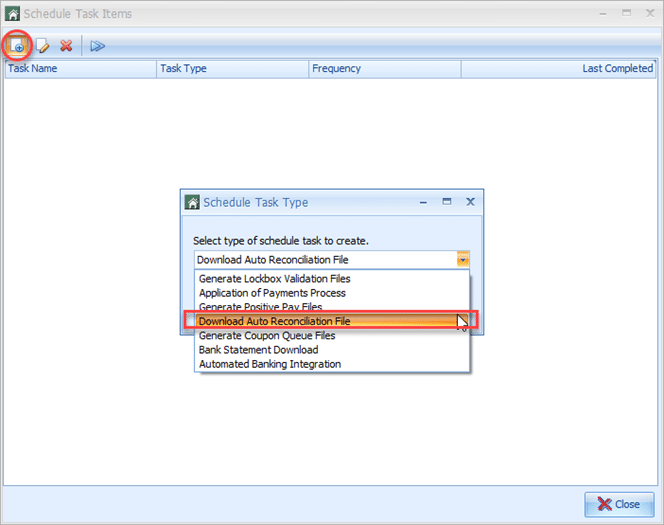Choose Application of Payments Process option
This screenshot has width=664, height=525.
[332, 293]
